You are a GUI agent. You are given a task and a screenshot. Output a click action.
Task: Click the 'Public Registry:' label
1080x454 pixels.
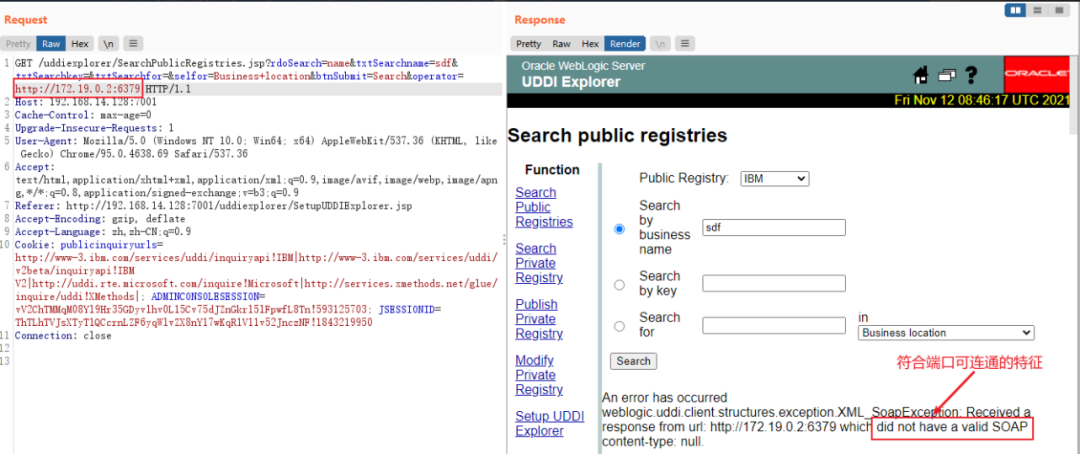click(684, 178)
